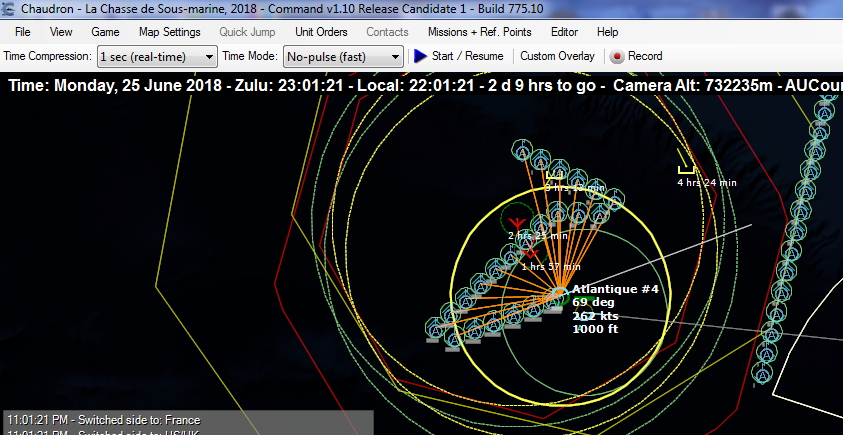Open Missions + Ref. Points menu
843x435 pixels.
pyautogui.click(x=480, y=32)
